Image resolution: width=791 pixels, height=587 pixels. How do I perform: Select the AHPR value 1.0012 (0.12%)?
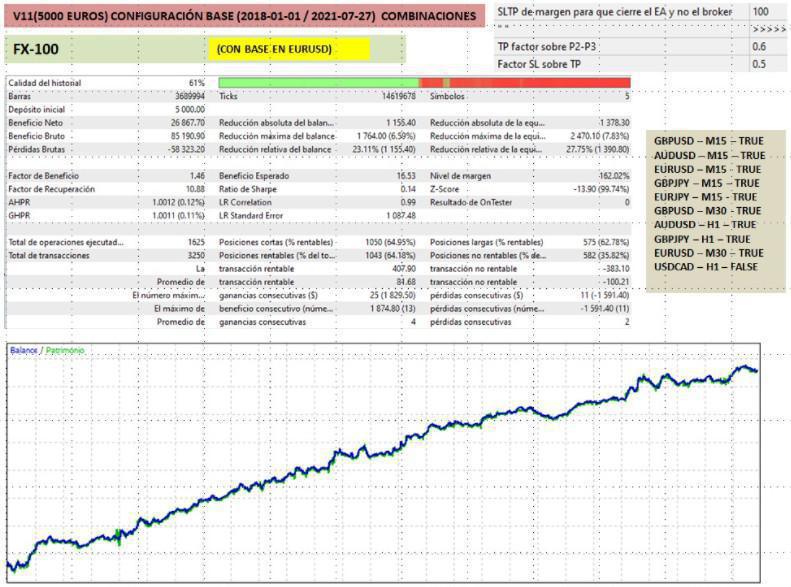(x=178, y=202)
